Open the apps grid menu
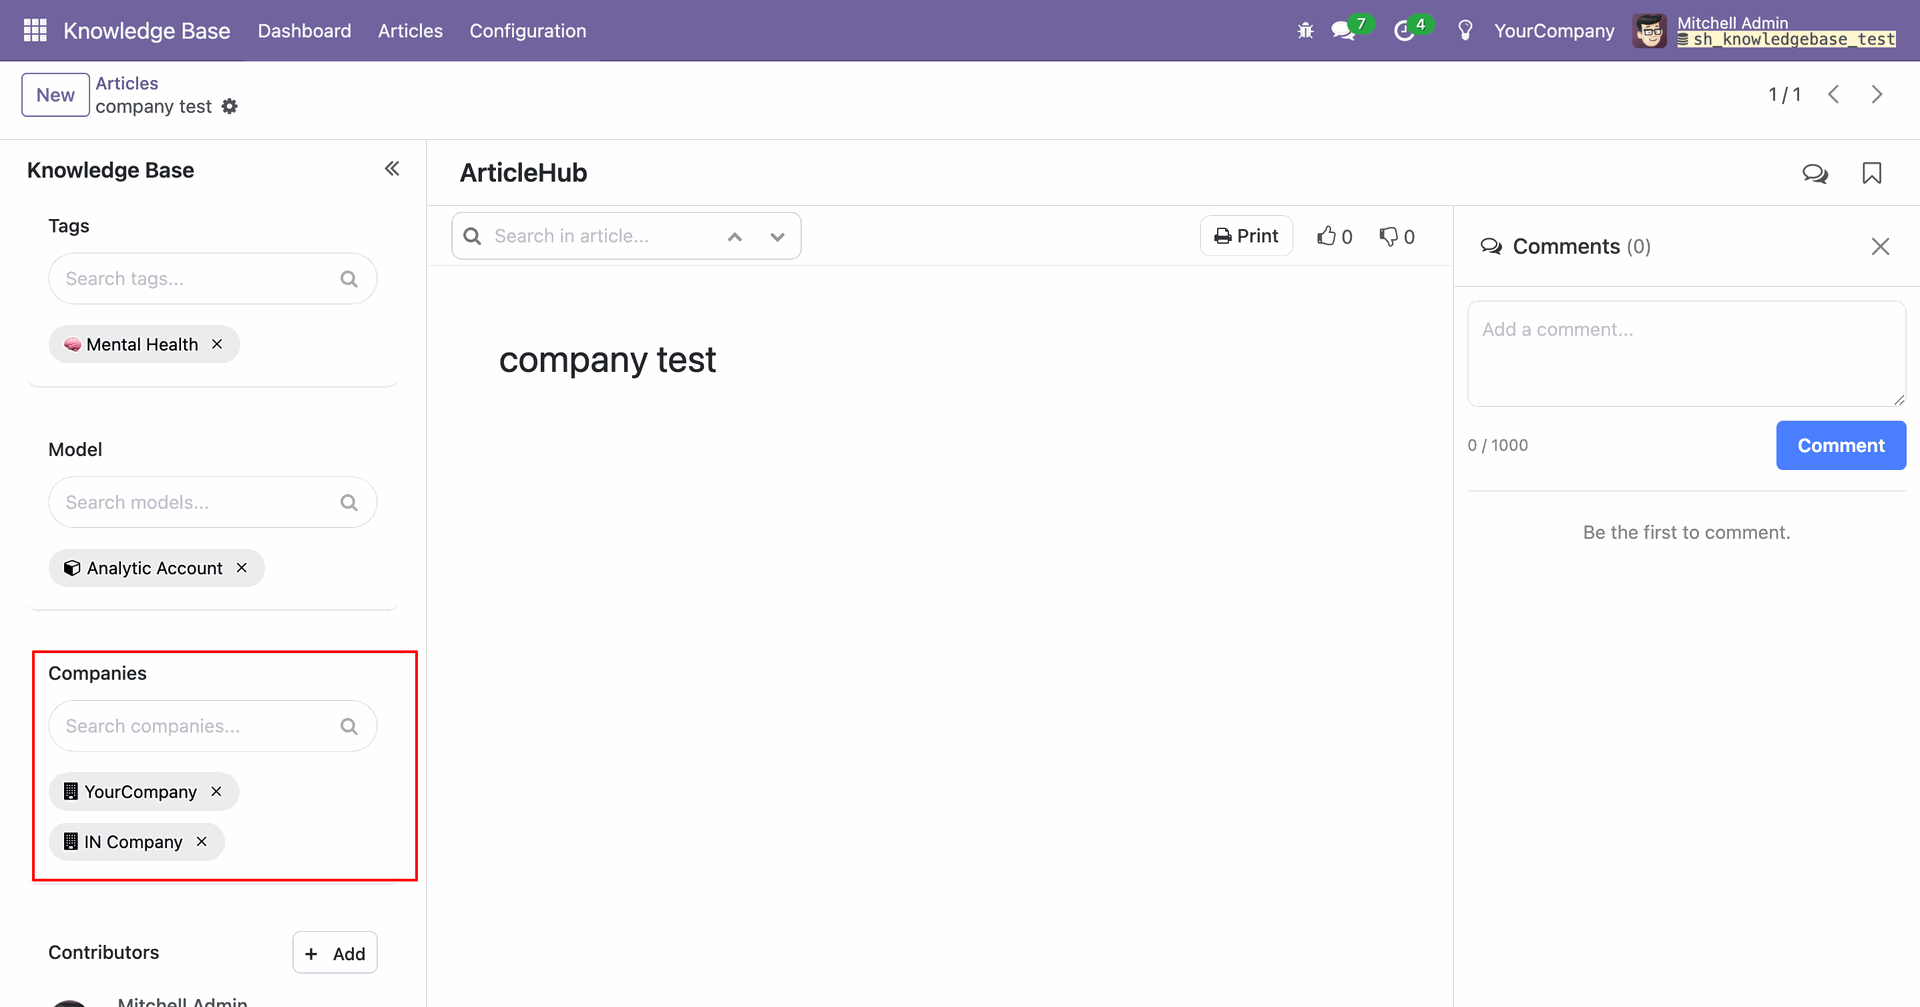 [35, 30]
